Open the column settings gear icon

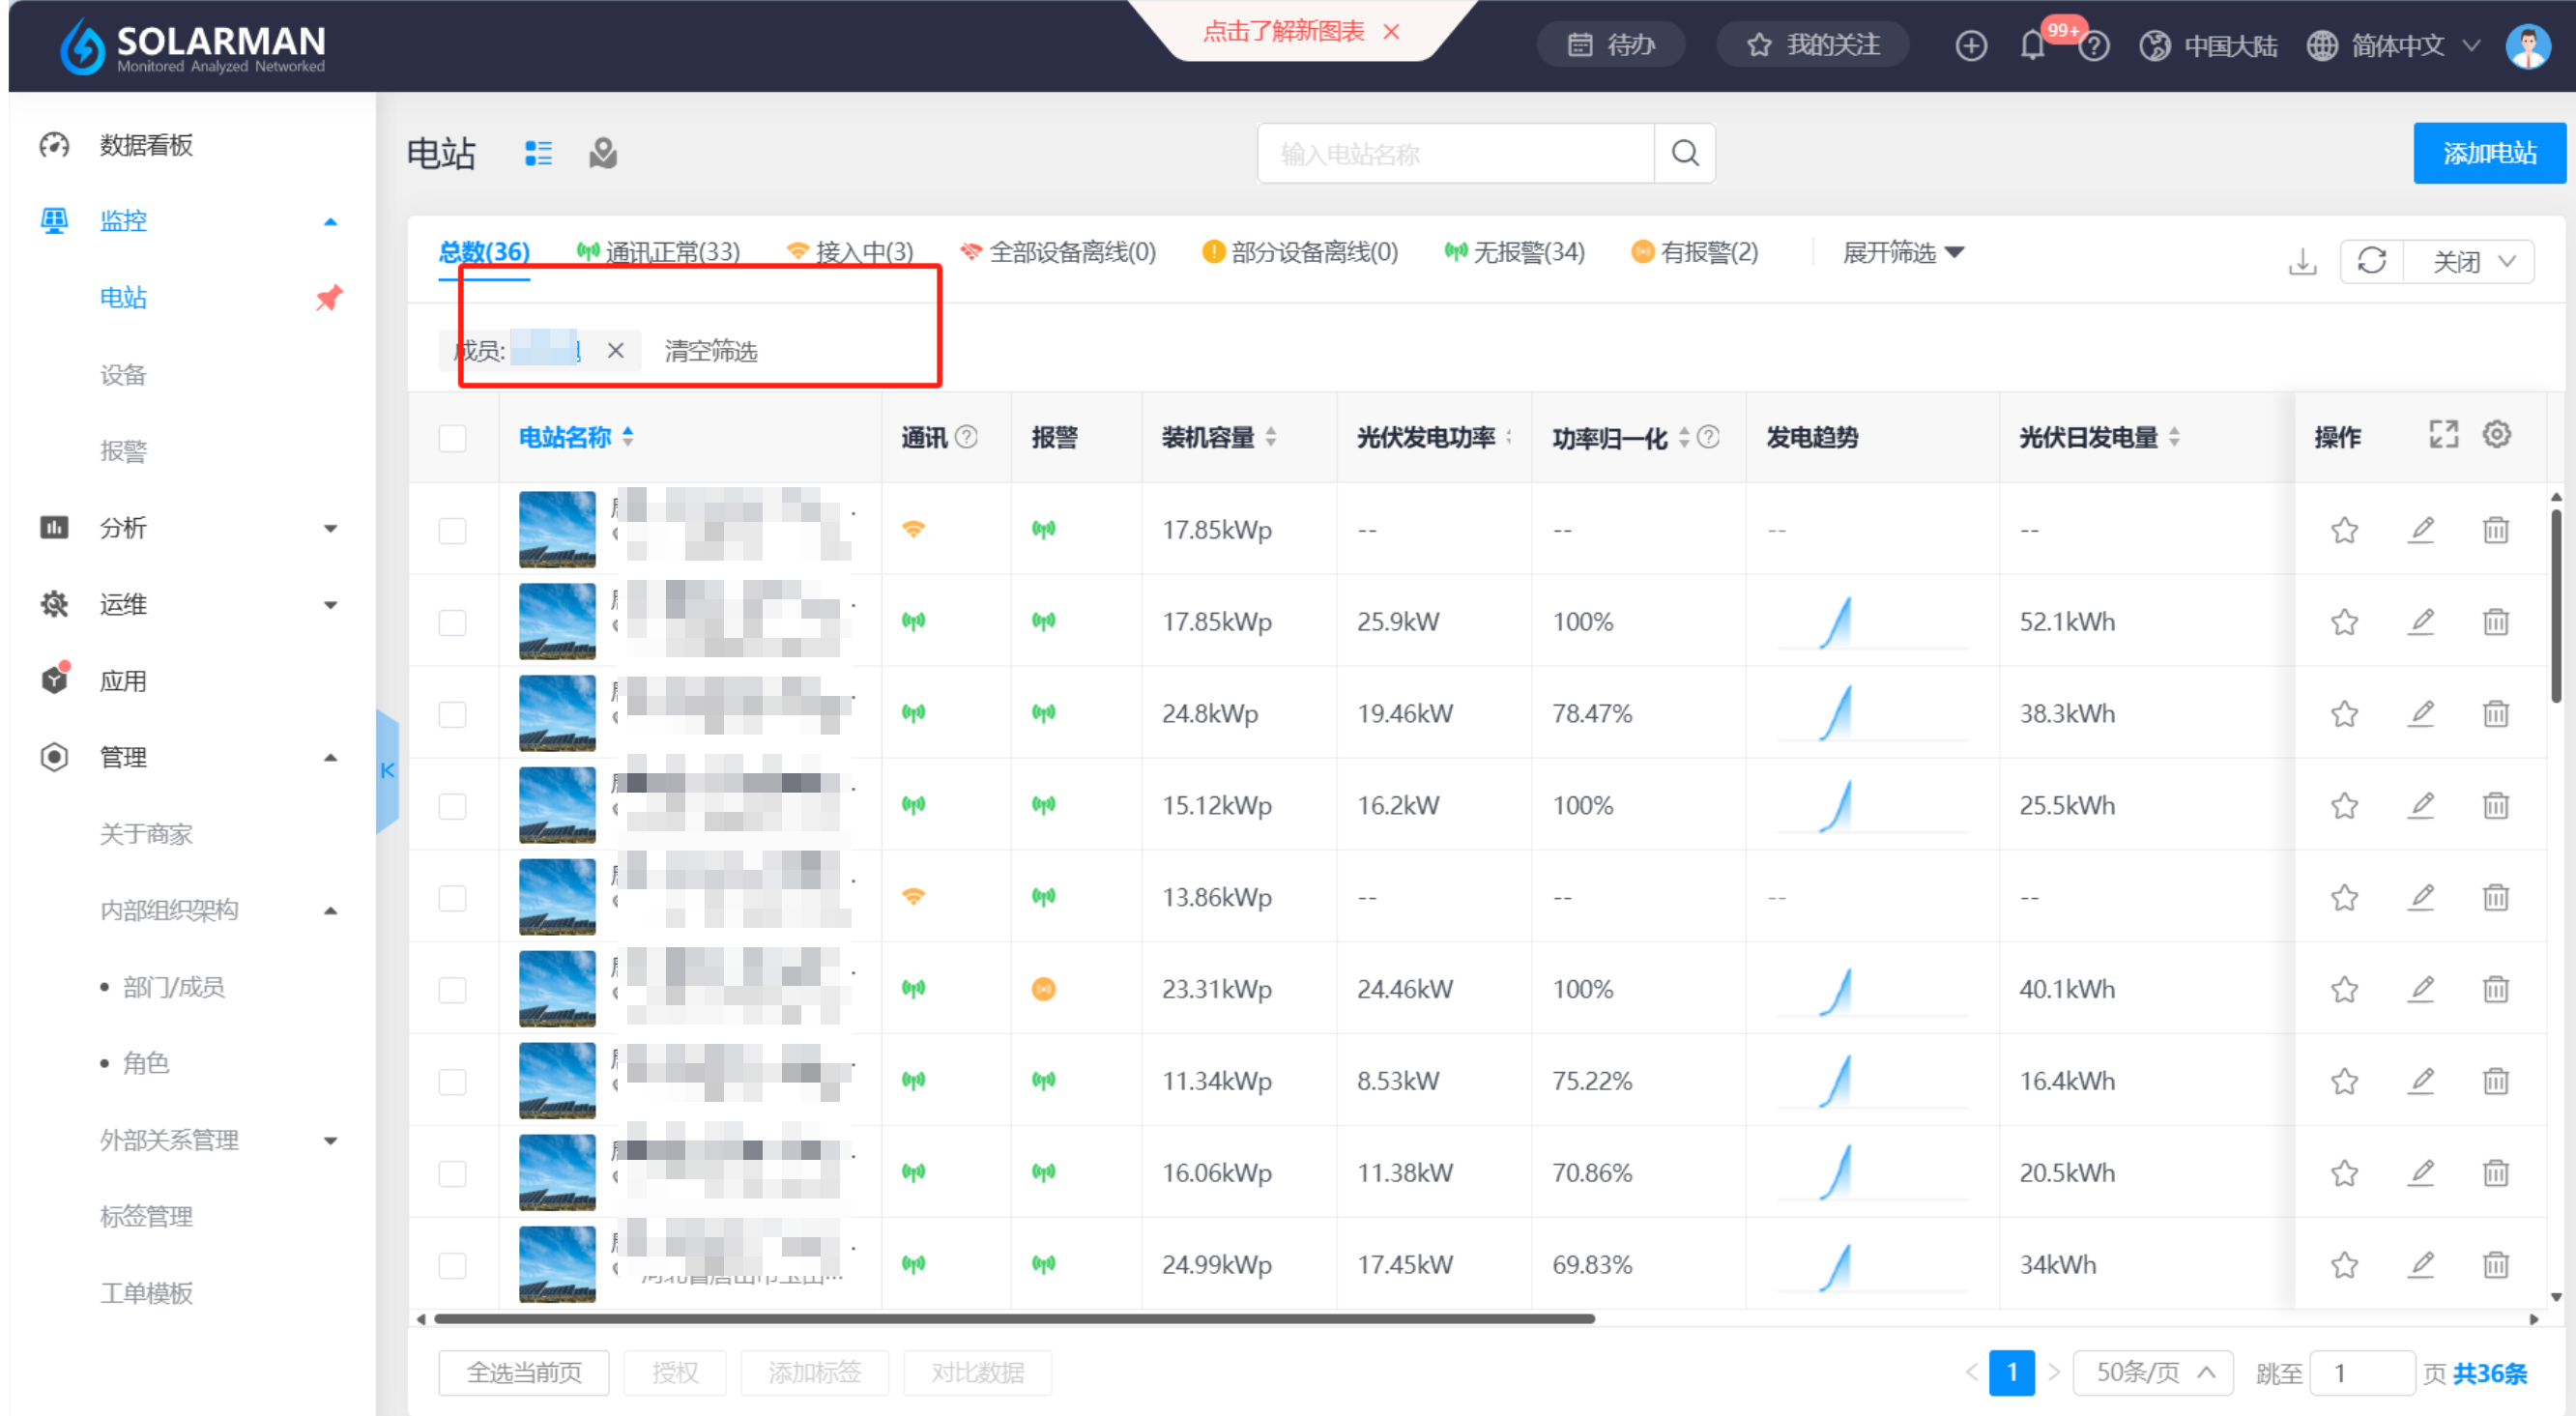[2496, 435]
